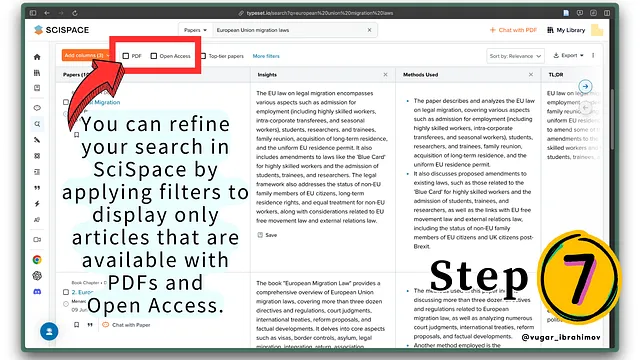Open the Export dropdown
The height and width of the screenshot is (360, 640).
[x=568, y=56]
